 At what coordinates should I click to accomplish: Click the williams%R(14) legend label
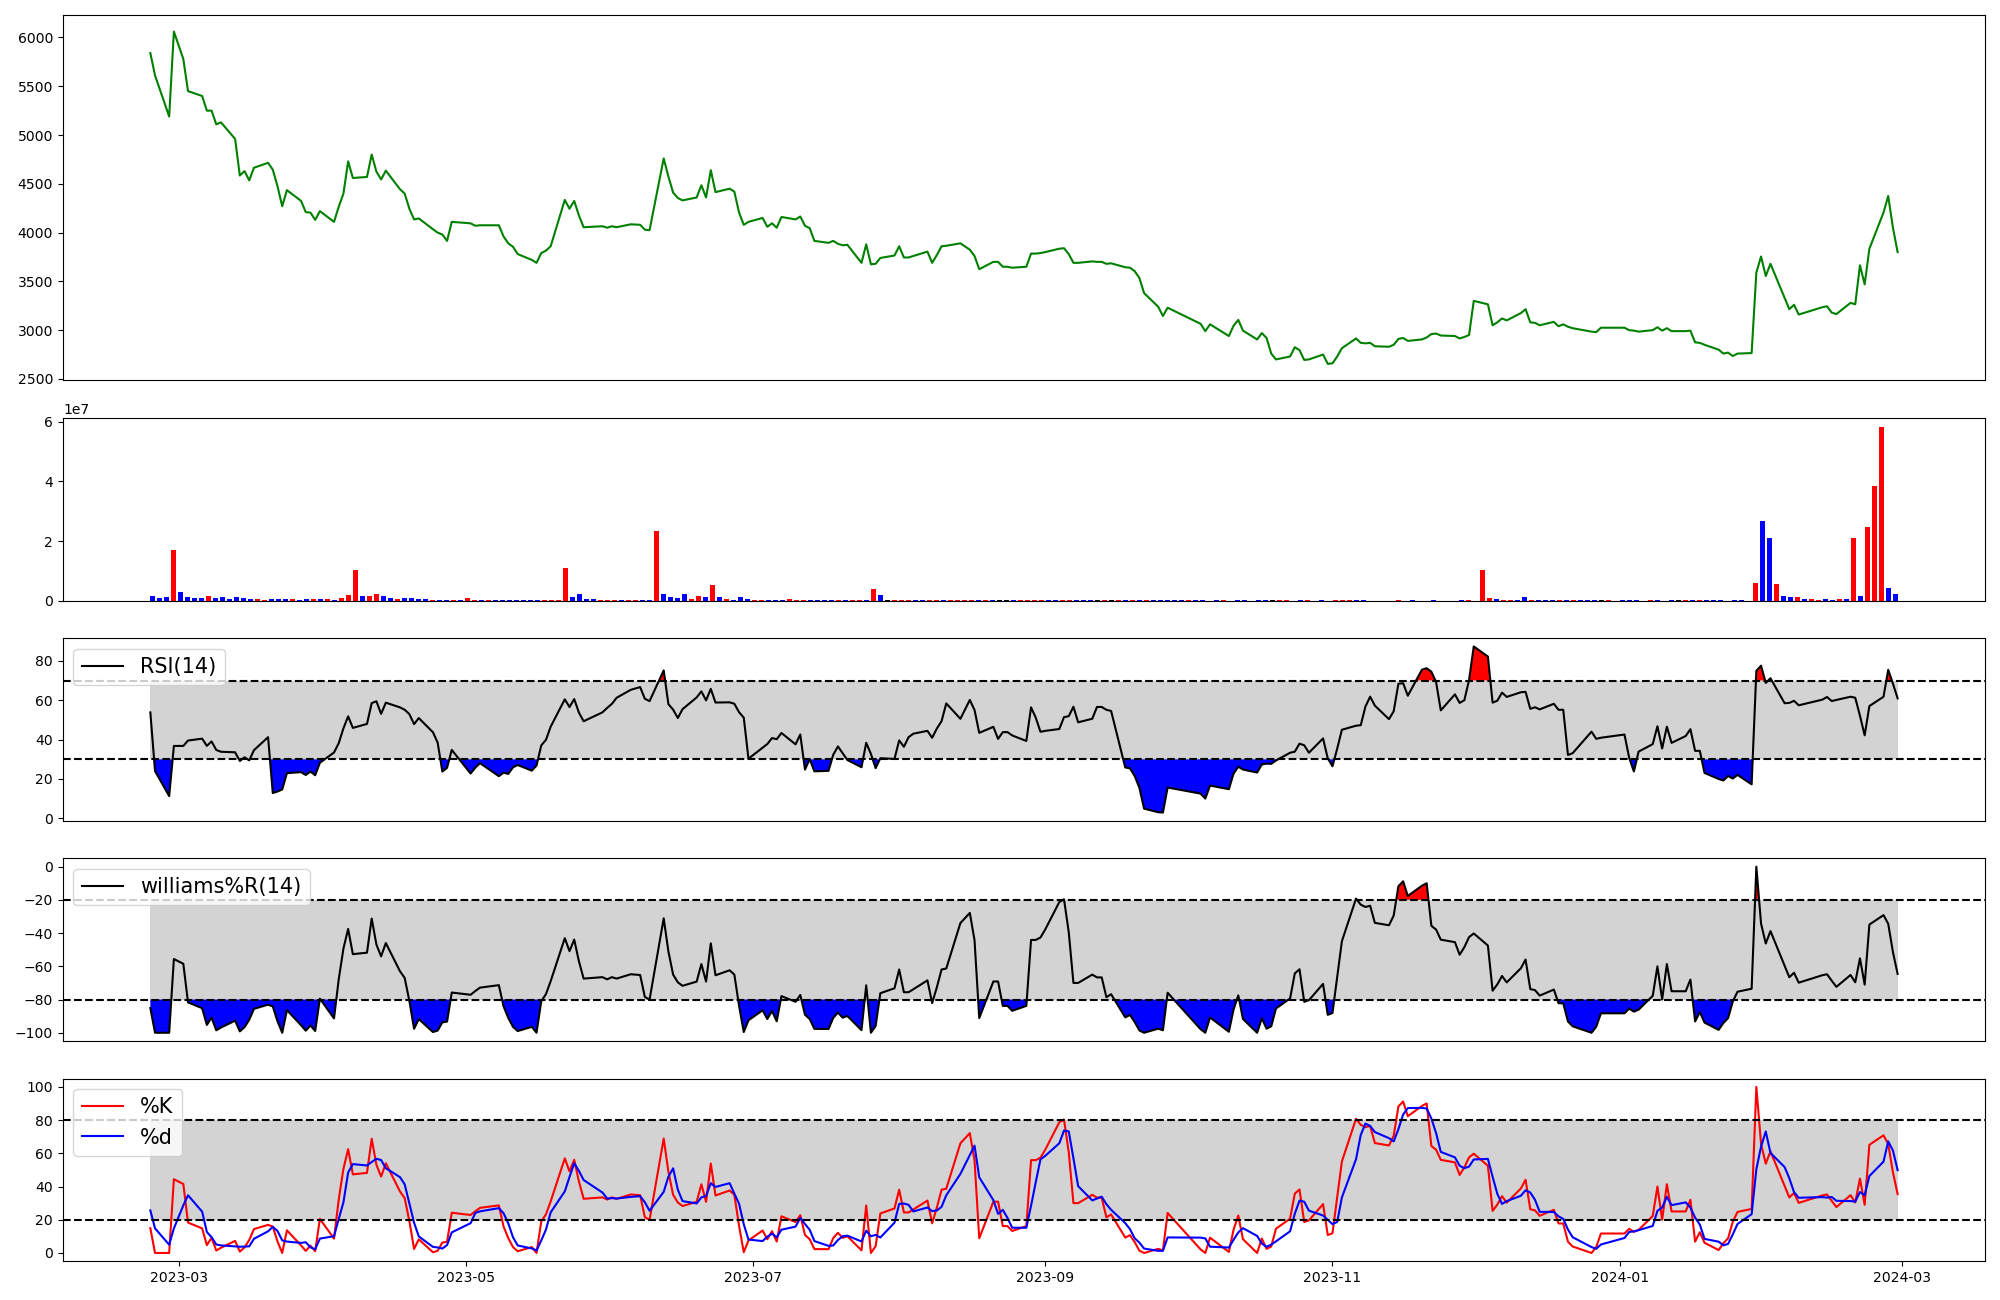tap(220, 886)
